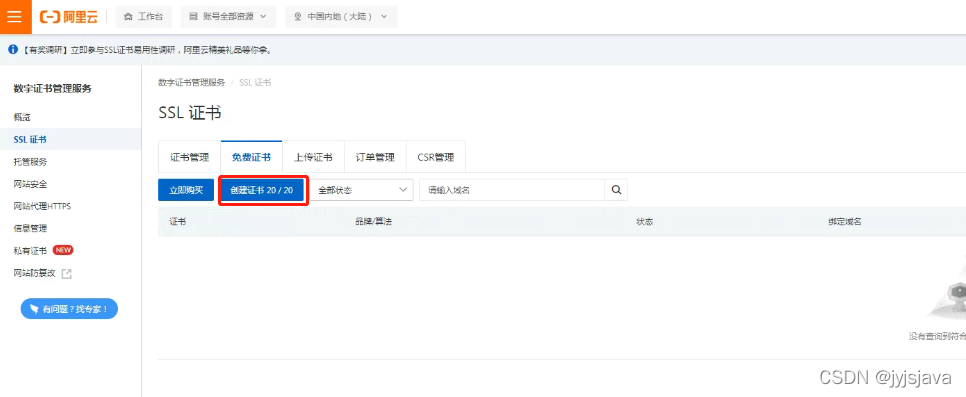Switch to the 证书管理 tab
Screen dimensions: 966x397
190,157
